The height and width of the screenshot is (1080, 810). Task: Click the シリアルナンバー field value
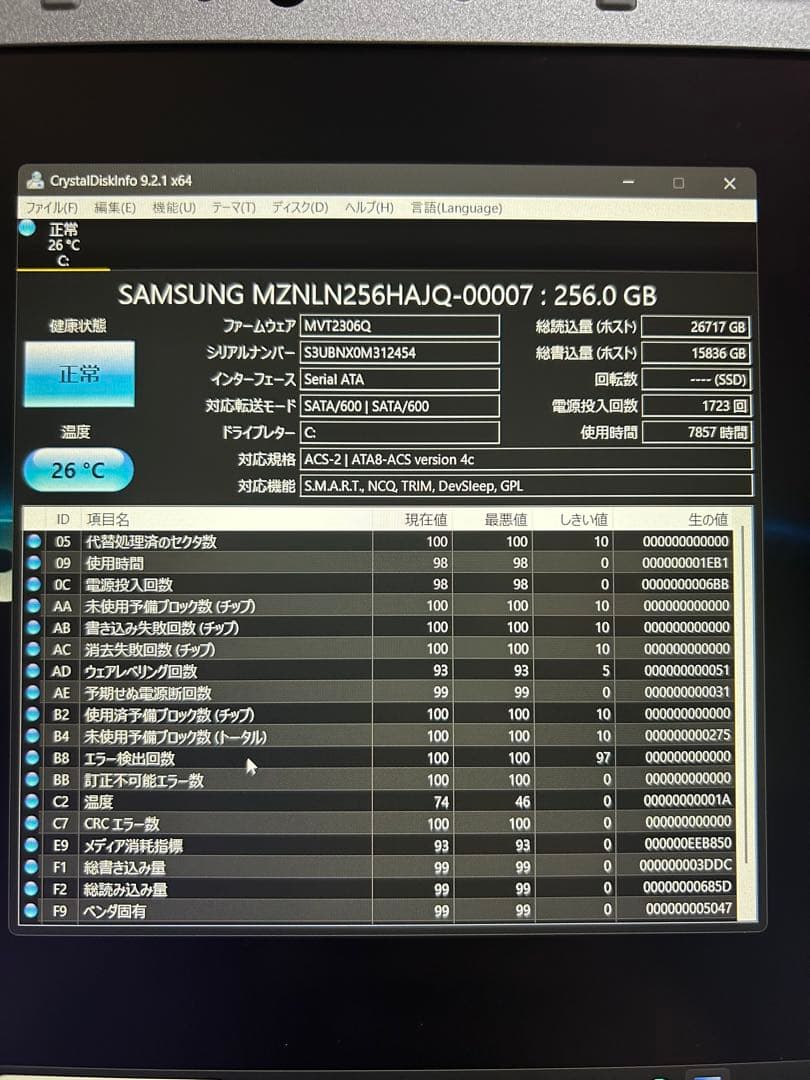click(x=398, y=352)
